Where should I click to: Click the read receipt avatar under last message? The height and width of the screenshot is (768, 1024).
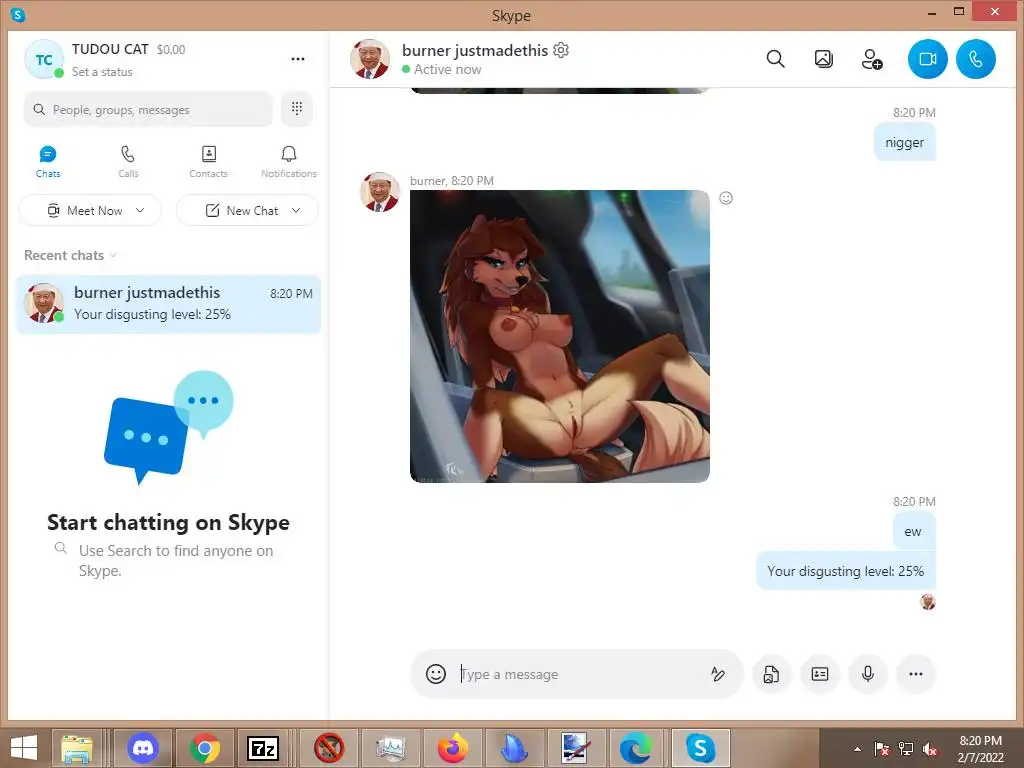[x=927, y=602]
